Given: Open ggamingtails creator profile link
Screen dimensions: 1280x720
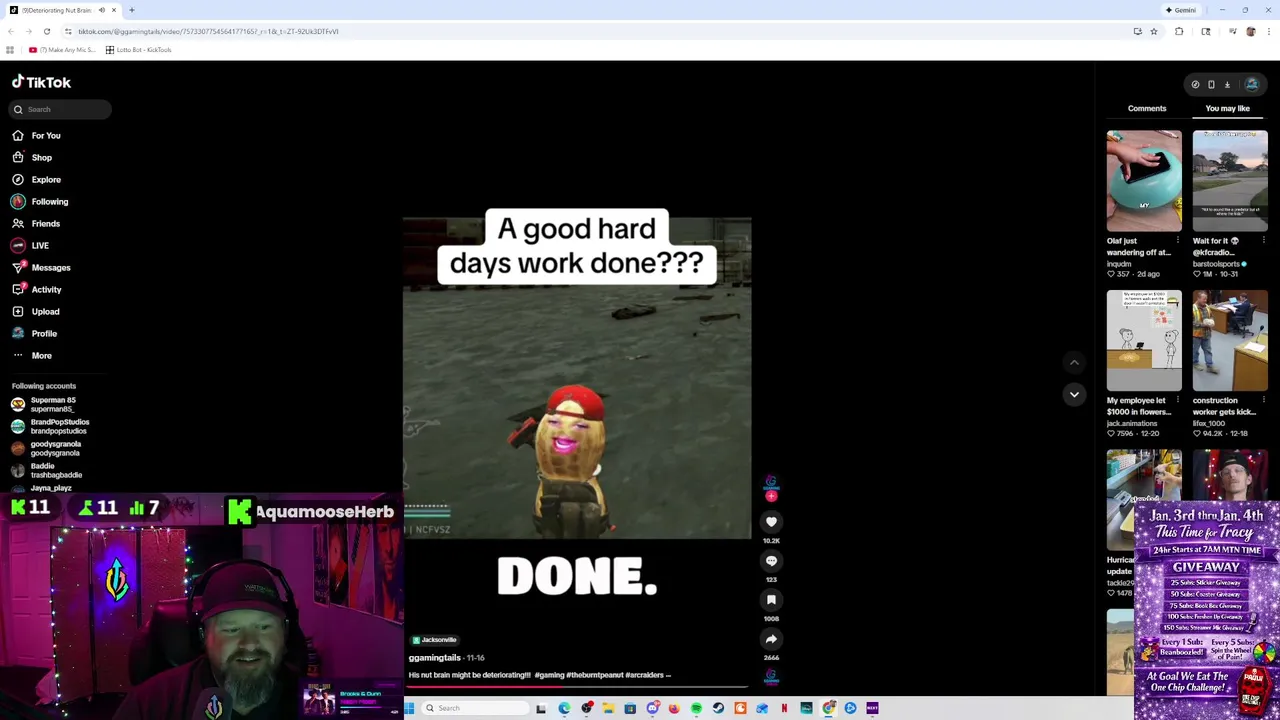Looking at the screenshot, I should (434, 658).
